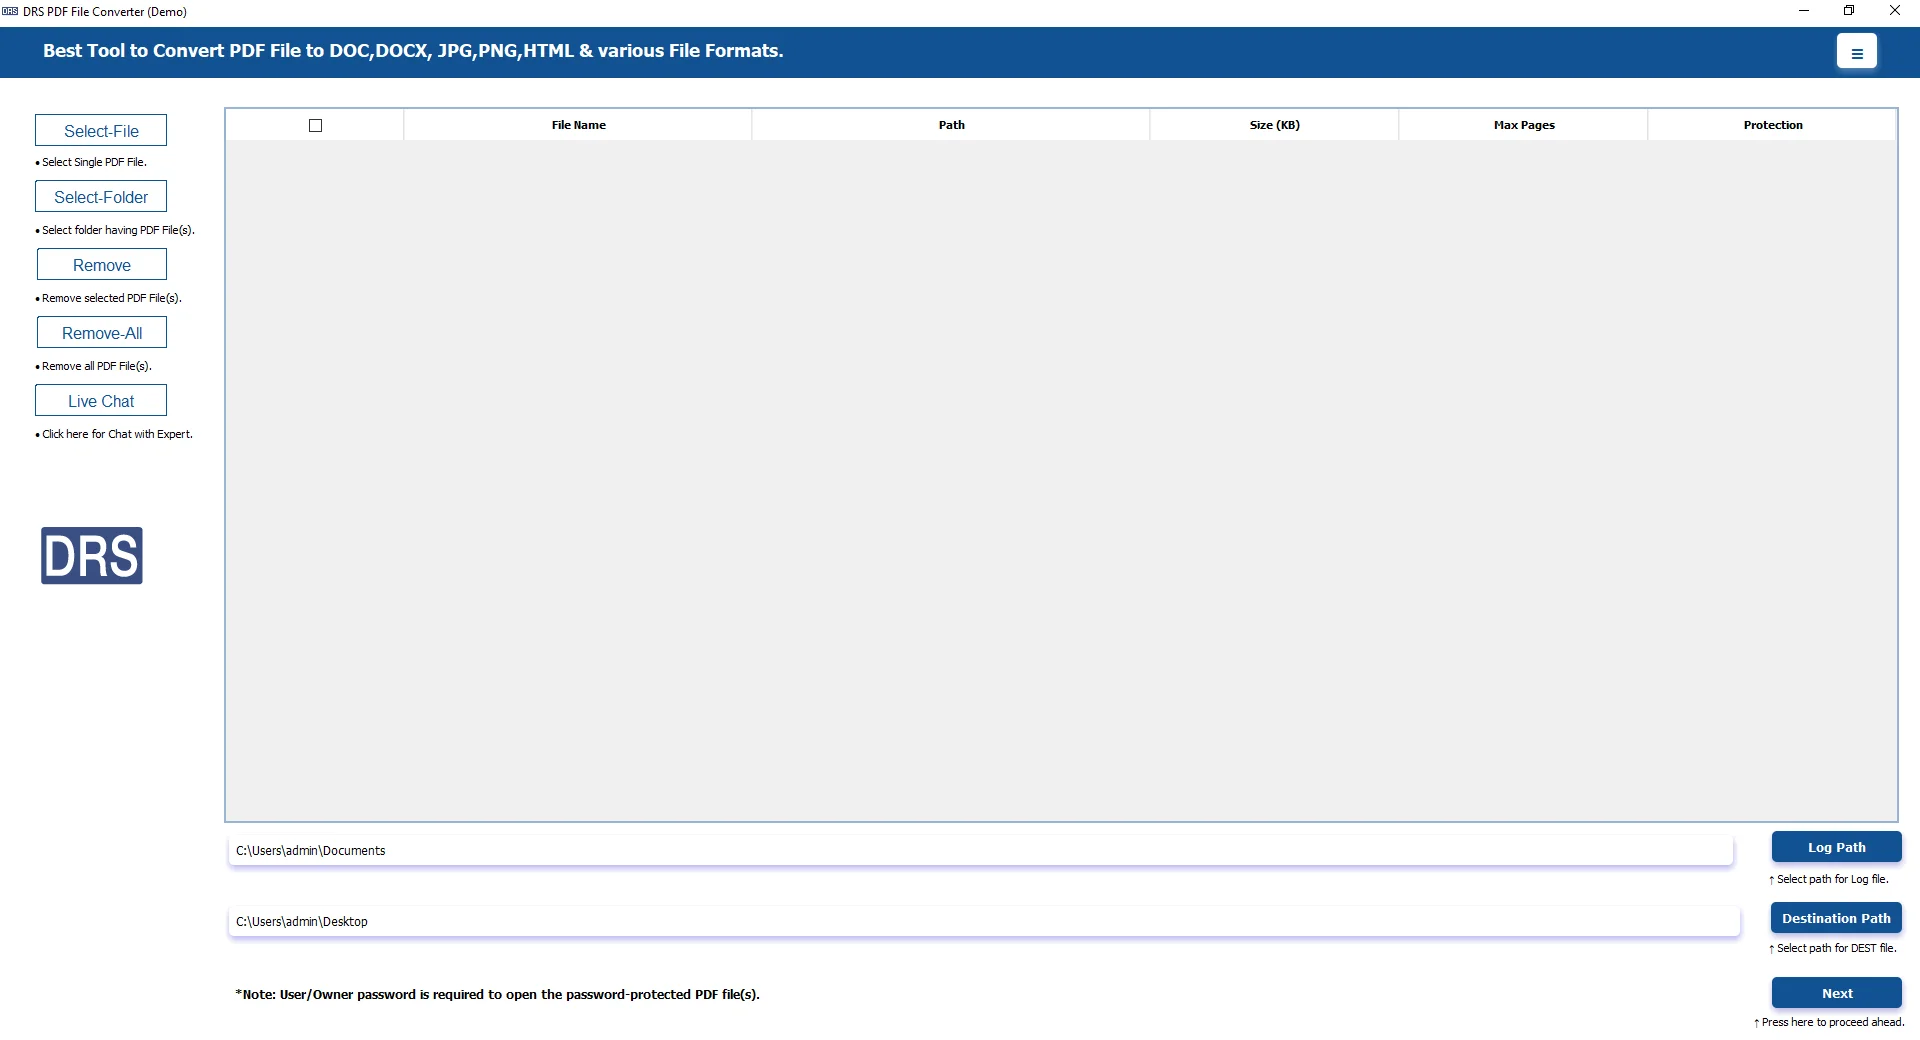Screen dimensions: 1920x1040
Task: Click the Destination Path button
Action: tap(1836, 918)
